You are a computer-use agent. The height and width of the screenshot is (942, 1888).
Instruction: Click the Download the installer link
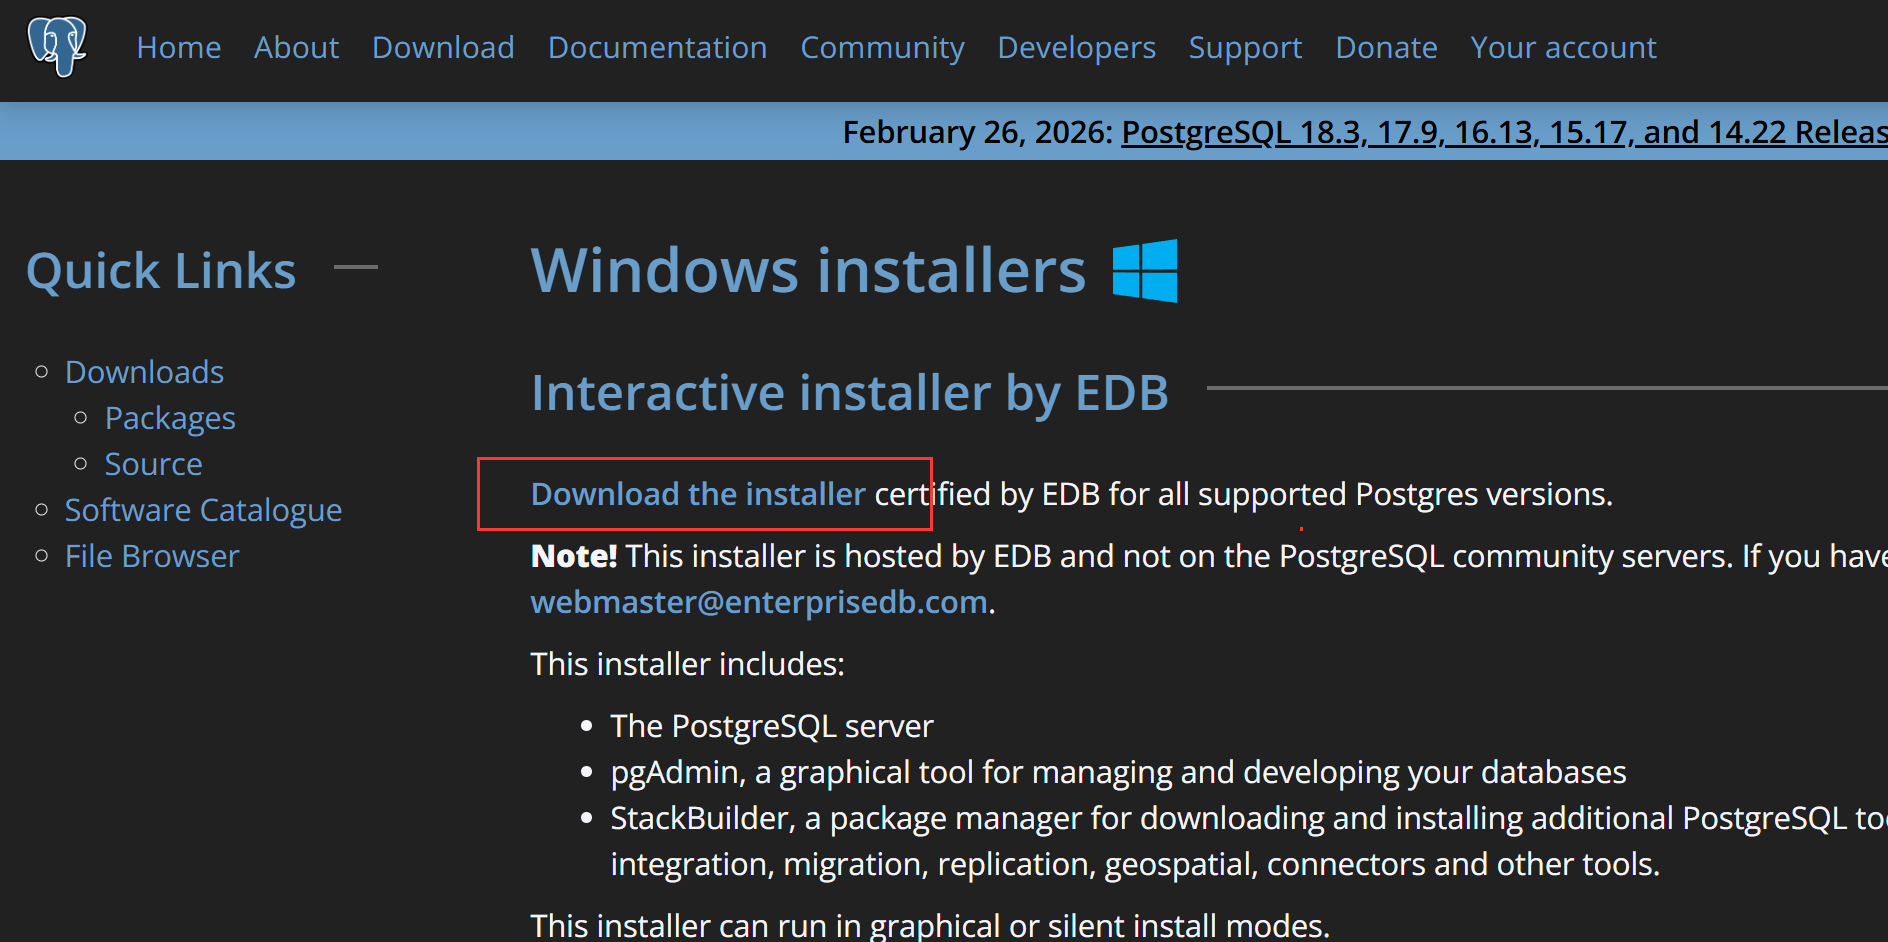[697, 494]
